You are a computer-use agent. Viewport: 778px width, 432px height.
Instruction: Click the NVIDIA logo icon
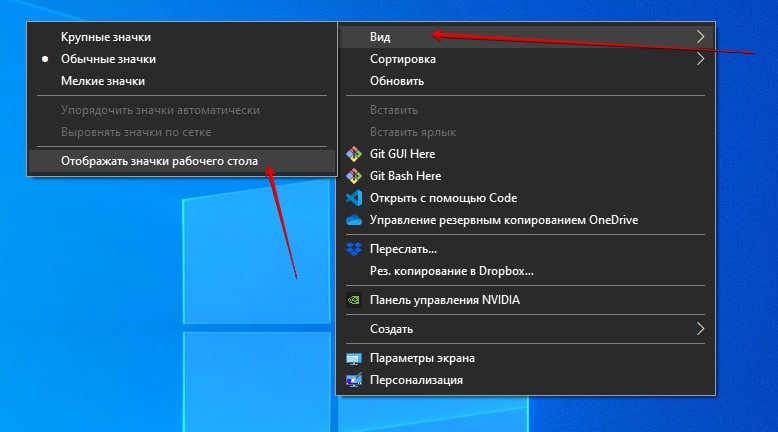coord(354,300)
